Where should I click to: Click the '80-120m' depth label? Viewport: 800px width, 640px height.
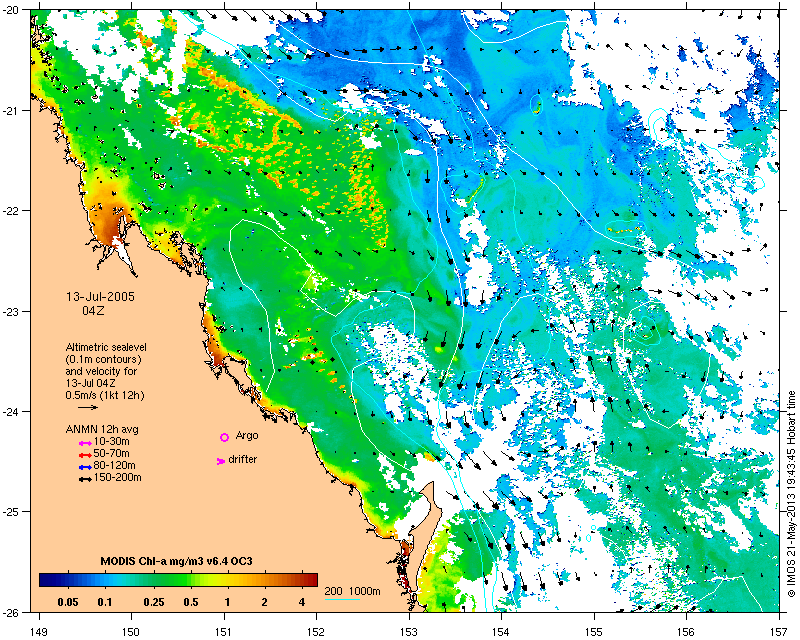pos(114,465)
